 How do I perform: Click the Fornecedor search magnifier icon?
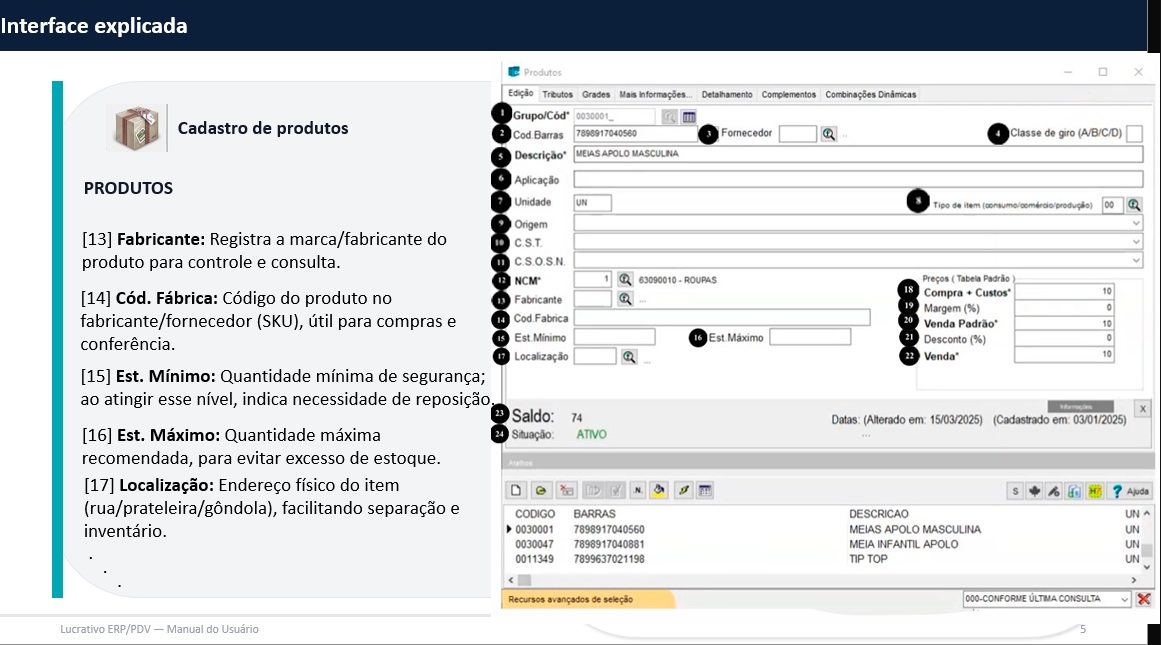(828, 134)
